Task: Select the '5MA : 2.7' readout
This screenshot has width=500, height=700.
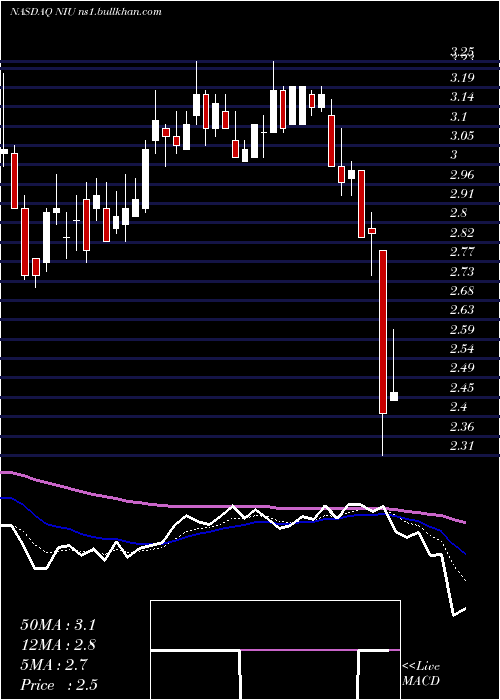Action: point(54,665)
